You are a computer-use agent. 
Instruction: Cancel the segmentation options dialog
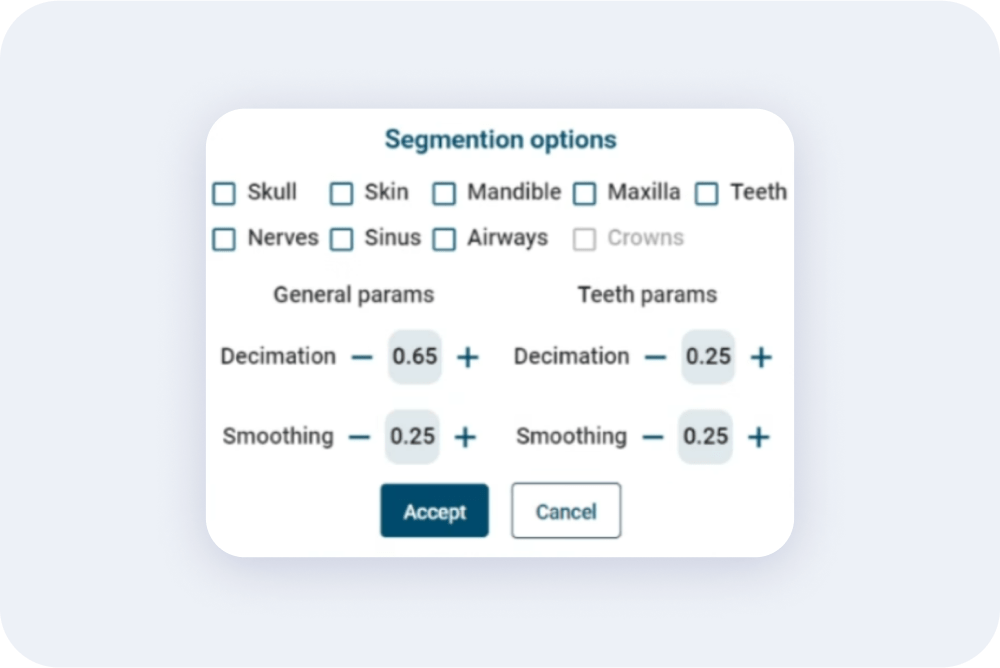(x=566, y=510)
